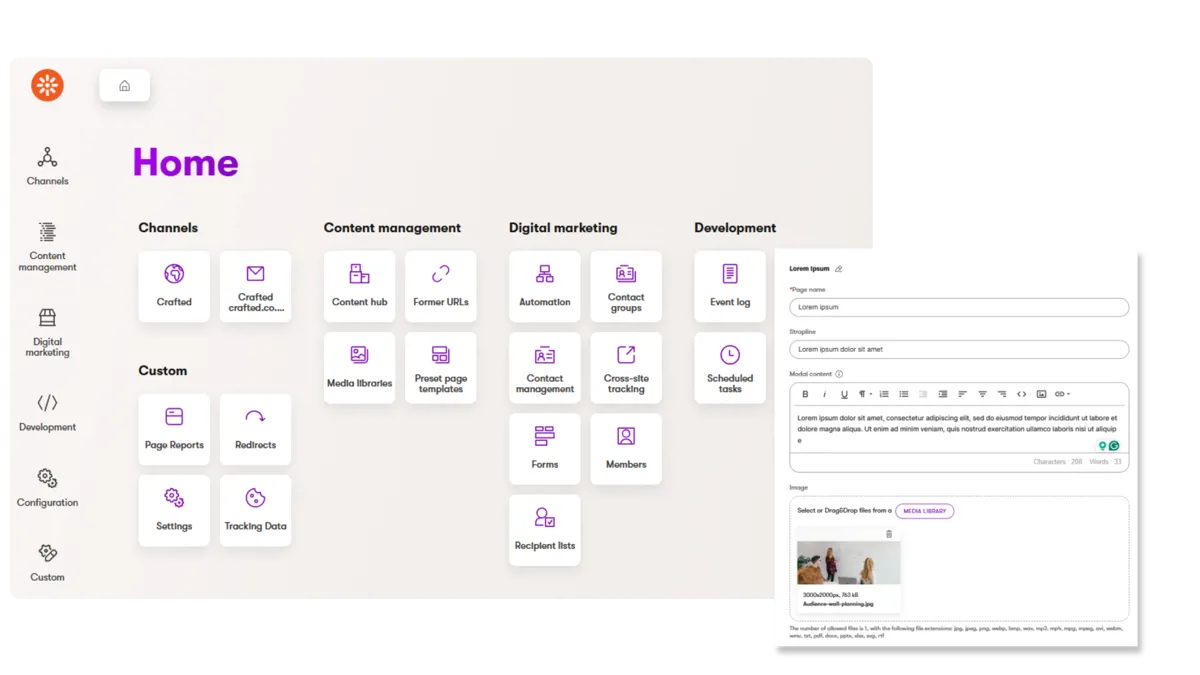Click the Kentico logo in the sidebar
This screenshot has width=1200, height=675.
[x=47, y=85]
